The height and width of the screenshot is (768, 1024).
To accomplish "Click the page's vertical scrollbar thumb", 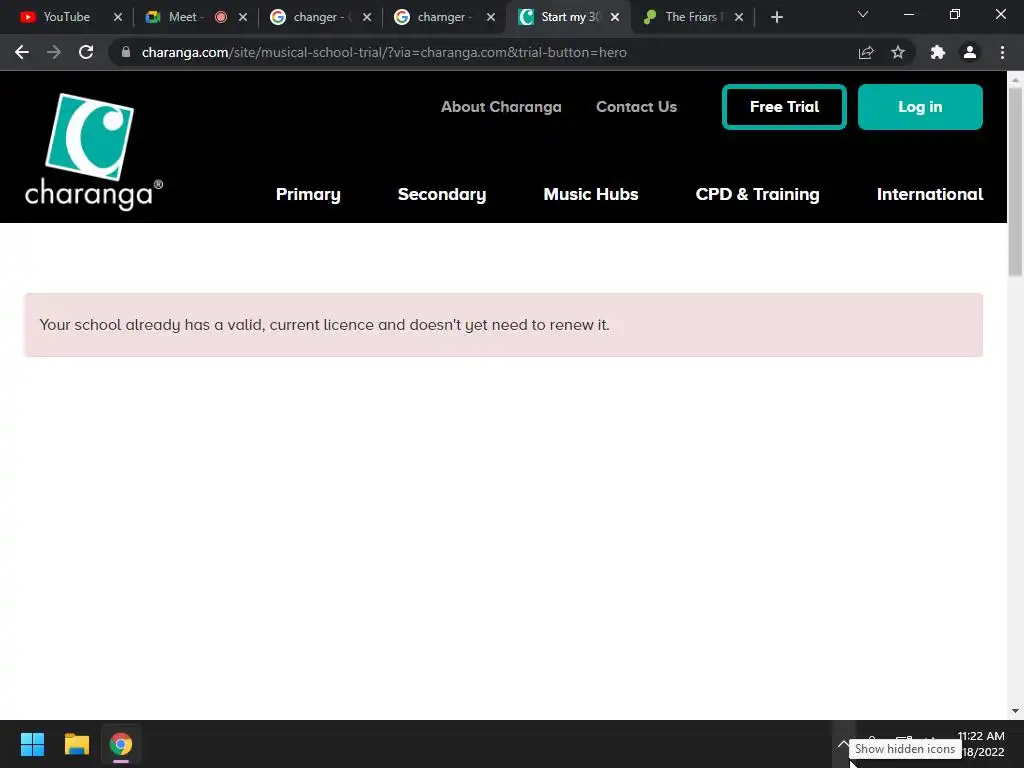I will (1015, 182).
